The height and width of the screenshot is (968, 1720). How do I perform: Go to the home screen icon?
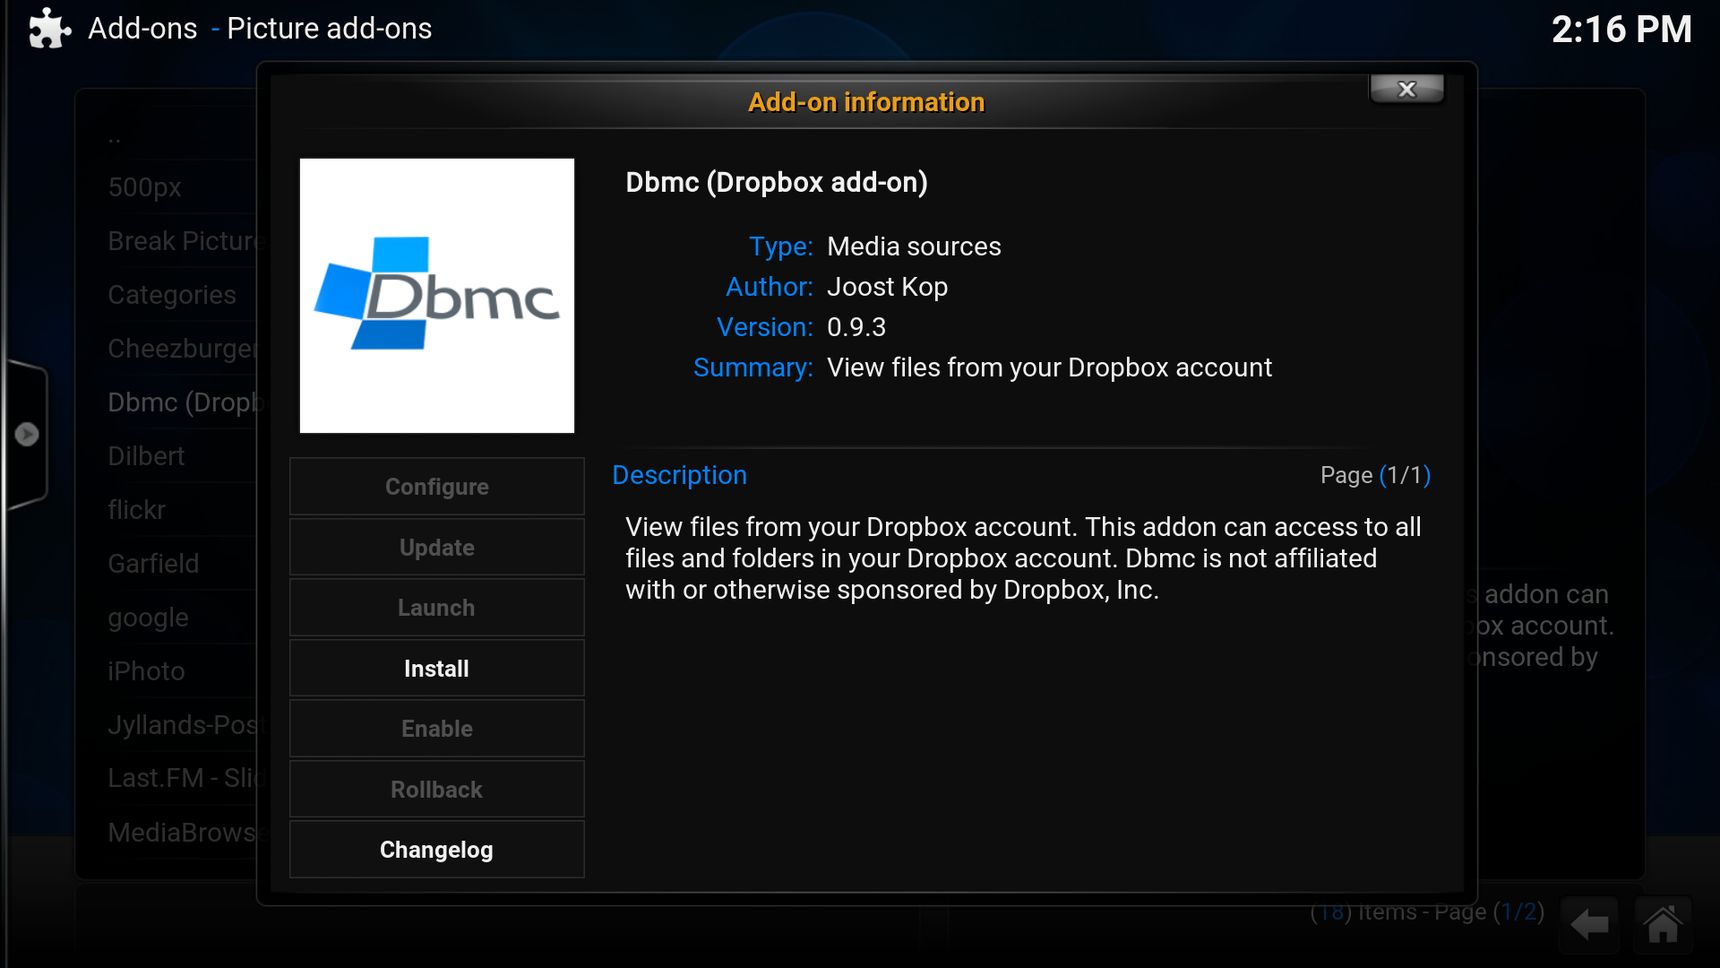click(1663, 924)
